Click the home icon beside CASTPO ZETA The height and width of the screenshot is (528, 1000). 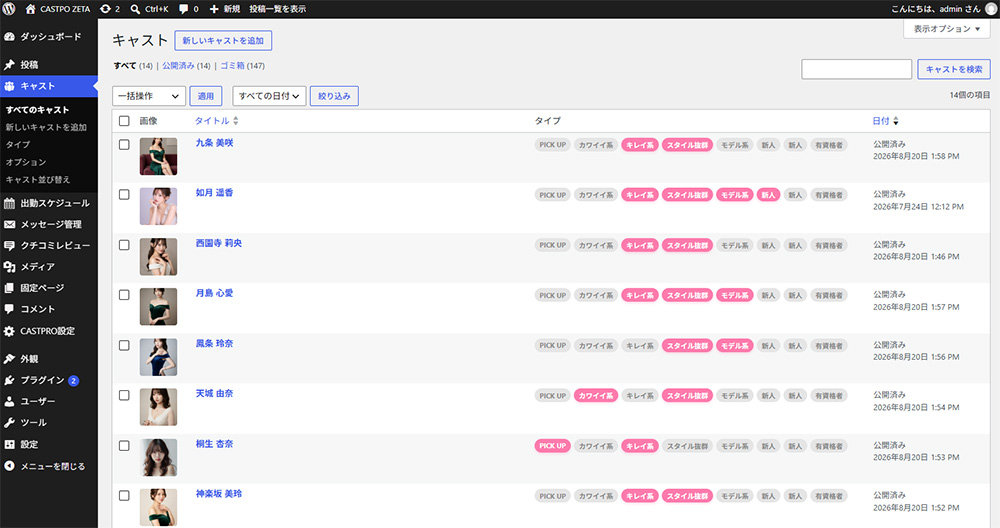point(30,9)
